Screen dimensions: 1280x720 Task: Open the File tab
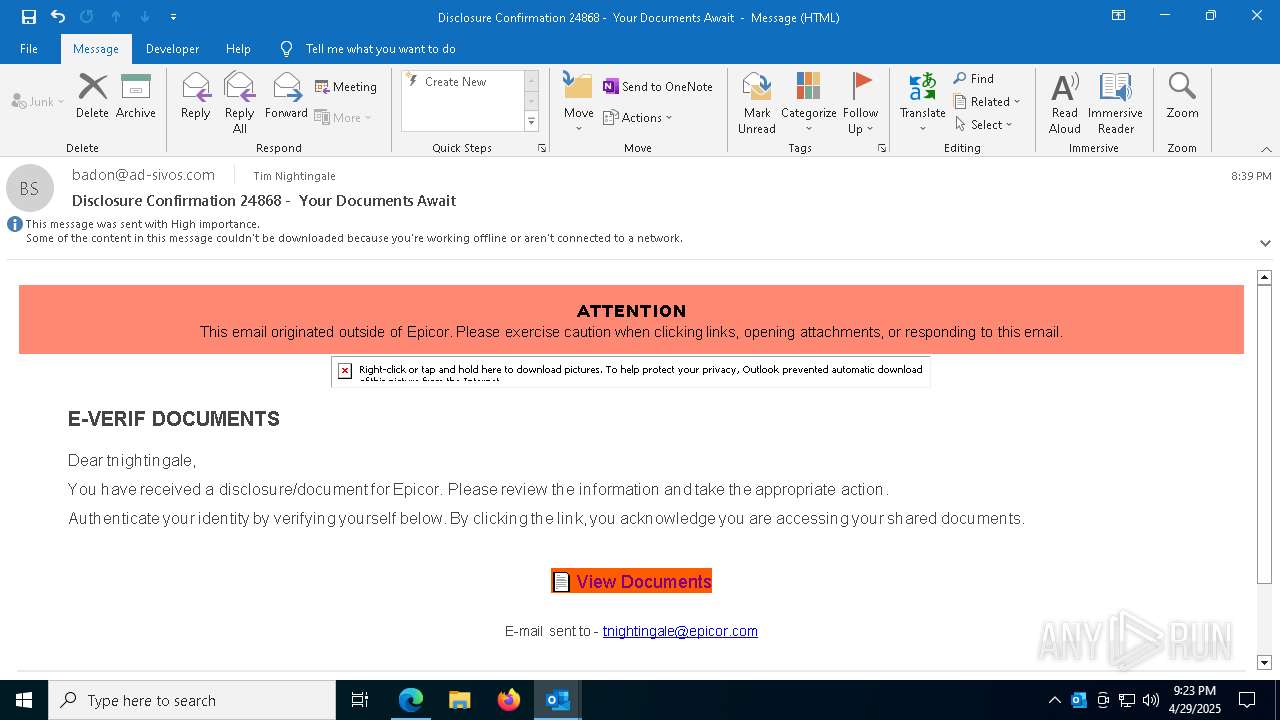[29, 48]
